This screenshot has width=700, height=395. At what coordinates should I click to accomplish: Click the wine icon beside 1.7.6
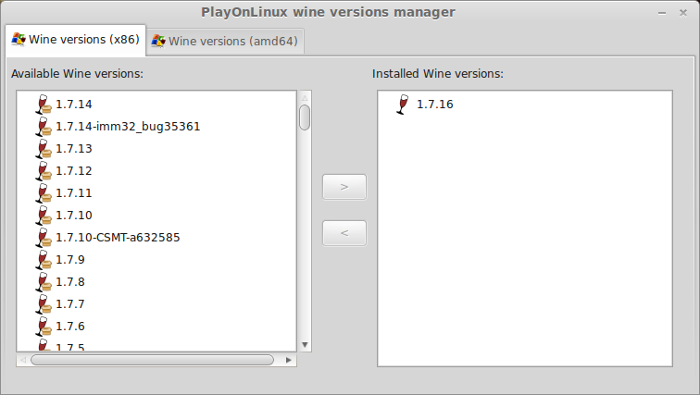[43, 326]
